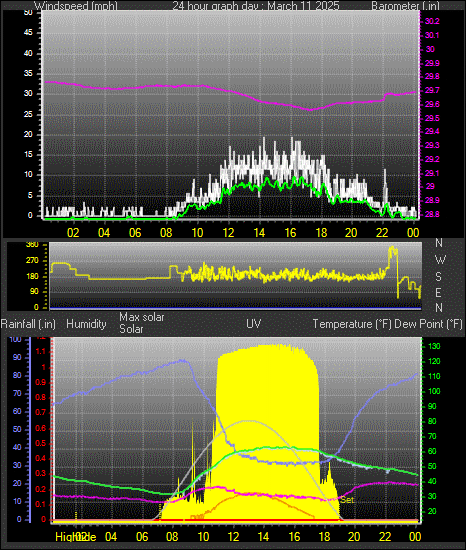This screenshot has width=466, height=550.
Task: Select the 270 wind direction degree label
Action: tap(32, 261)
